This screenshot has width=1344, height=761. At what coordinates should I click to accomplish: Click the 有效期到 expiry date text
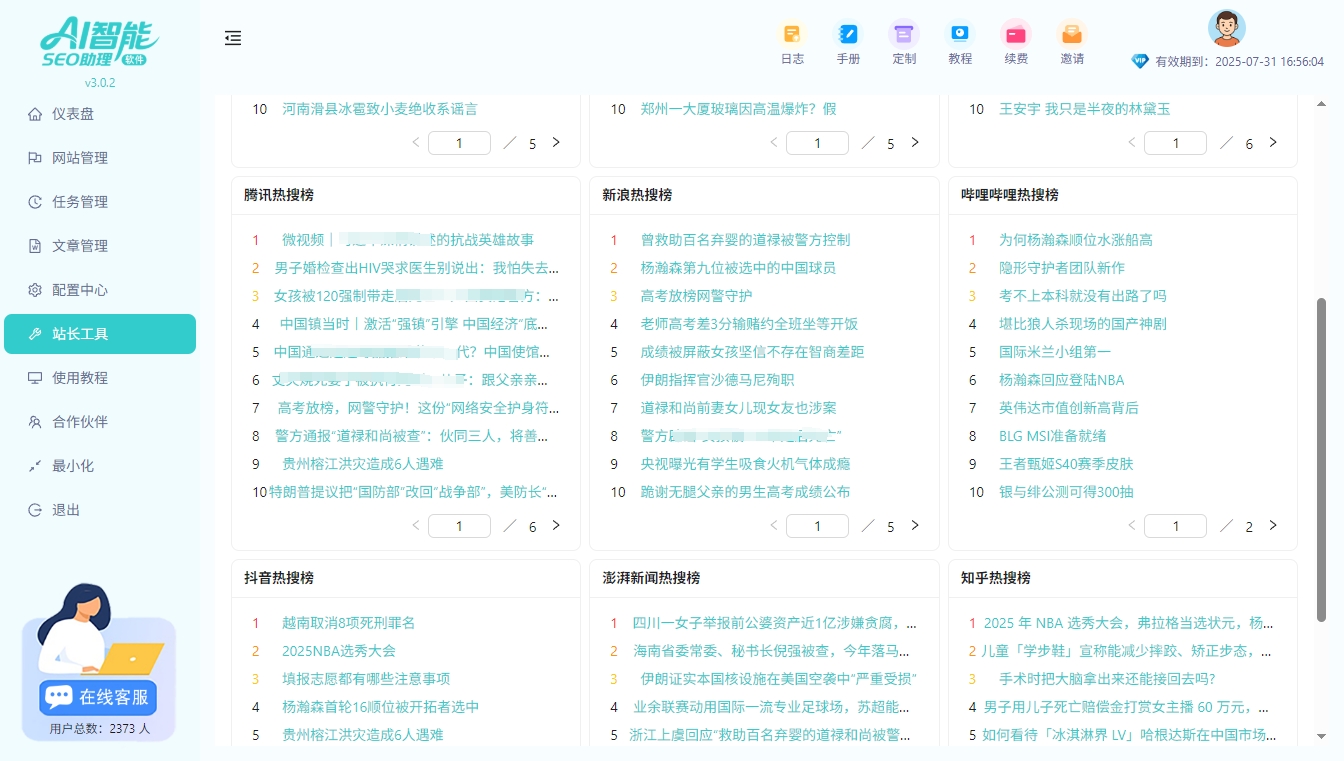click(1239, 61)
